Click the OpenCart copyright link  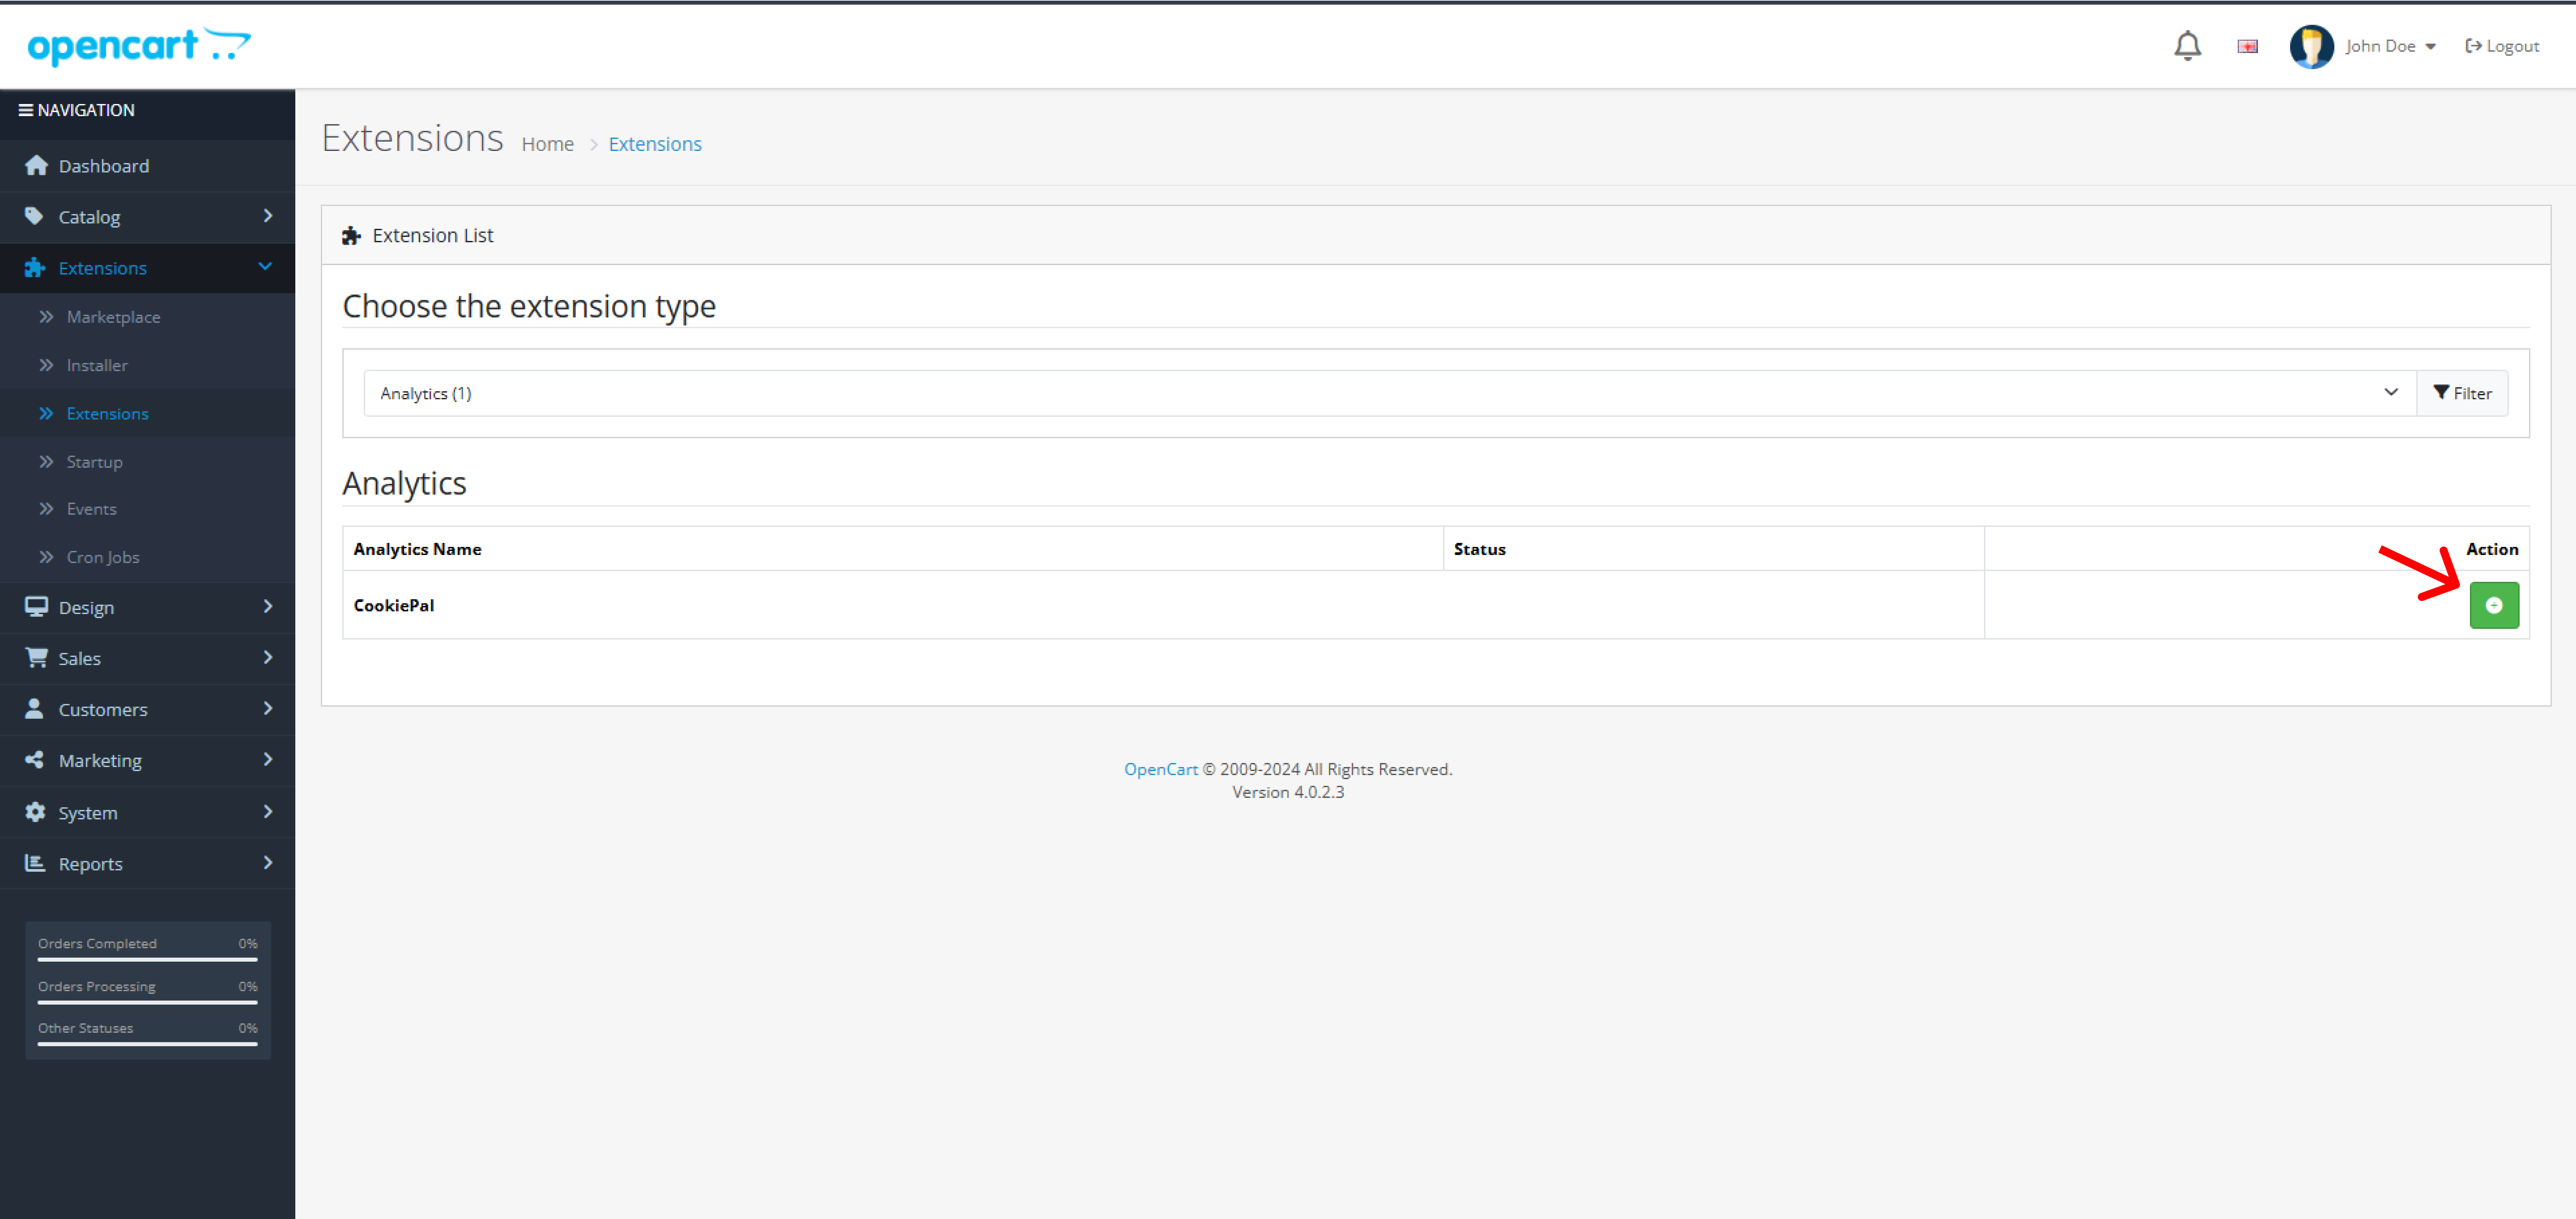[1160, 769]
